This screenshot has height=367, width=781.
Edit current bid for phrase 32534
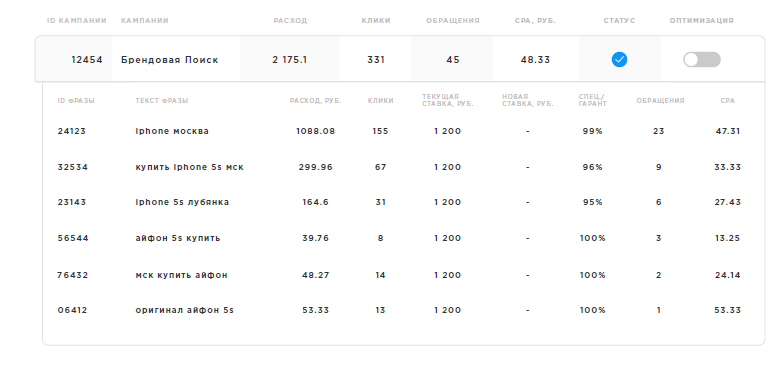pyautogui.click(x=447, y=167)
